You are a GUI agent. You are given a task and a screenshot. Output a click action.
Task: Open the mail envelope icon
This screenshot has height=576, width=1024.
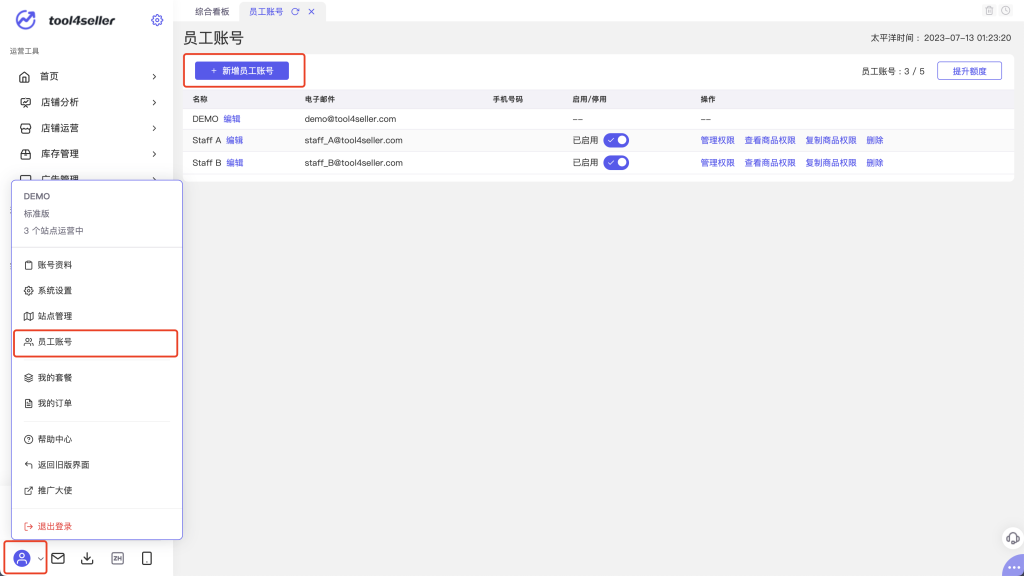58,558
